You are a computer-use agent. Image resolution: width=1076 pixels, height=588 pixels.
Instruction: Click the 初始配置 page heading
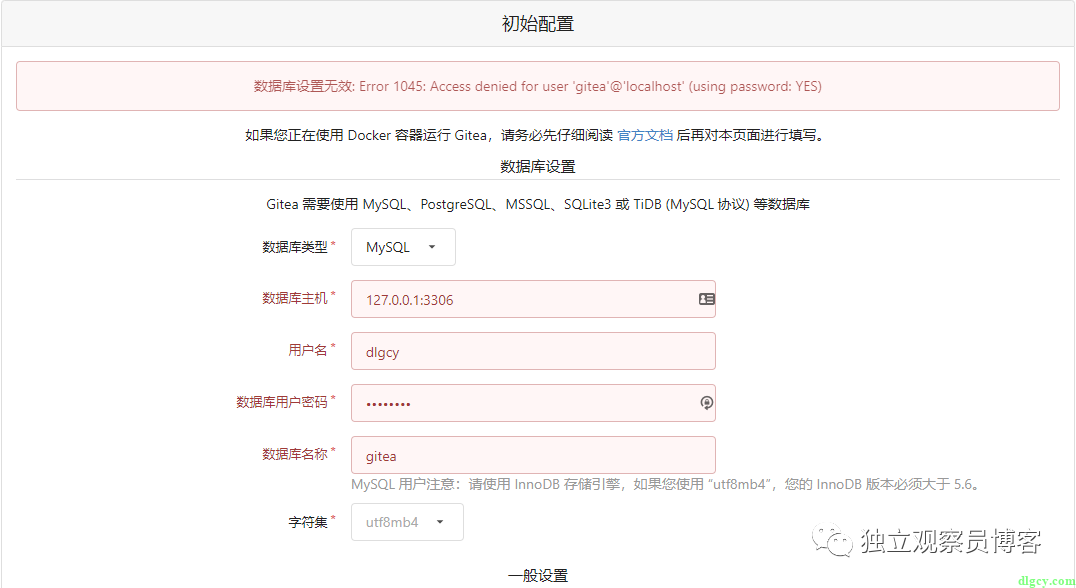pos(538,24)
